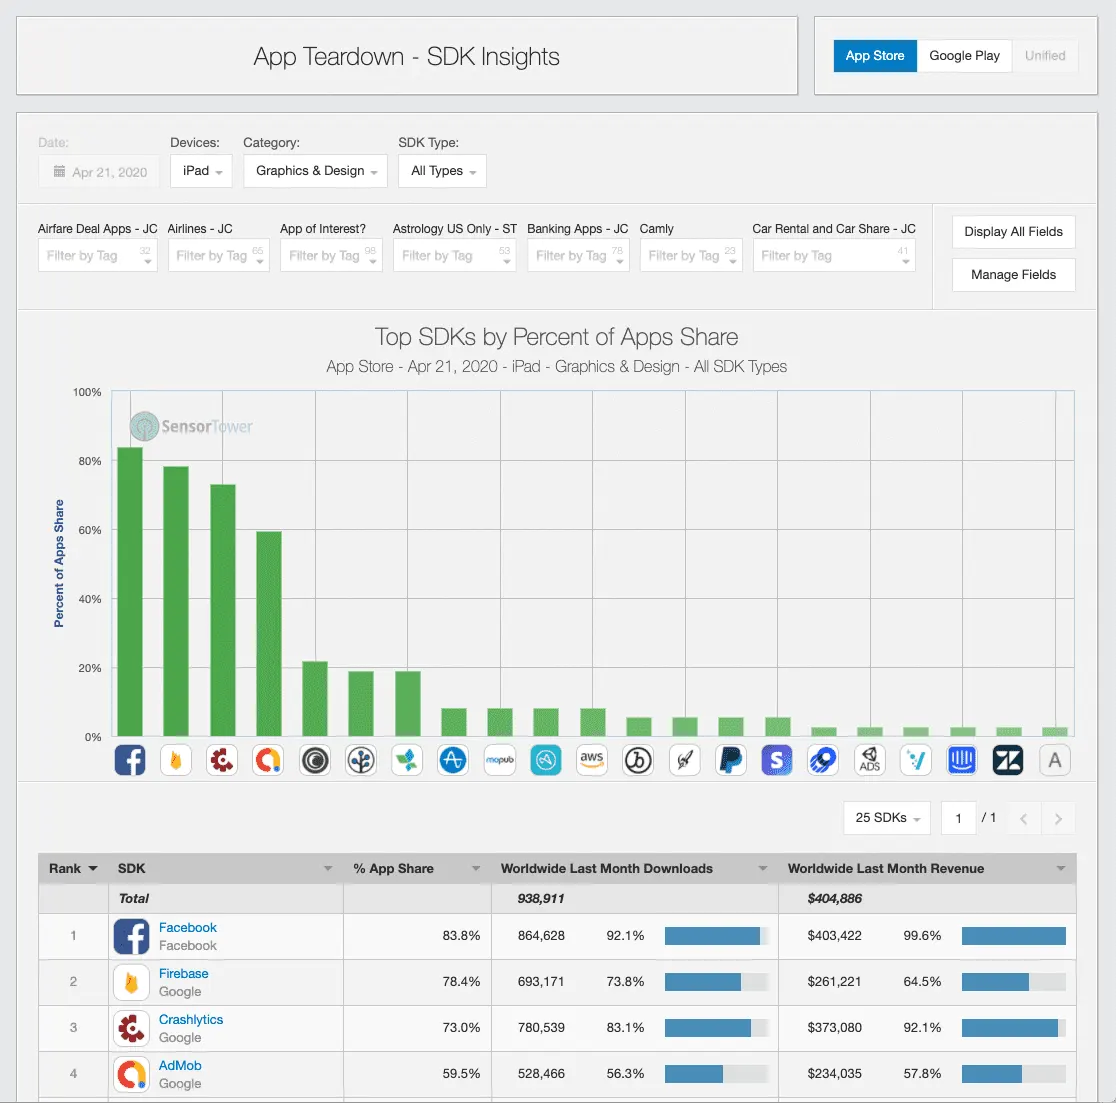Go to the previous page arrow
1116x1103 pixels.
point(1023,819)
